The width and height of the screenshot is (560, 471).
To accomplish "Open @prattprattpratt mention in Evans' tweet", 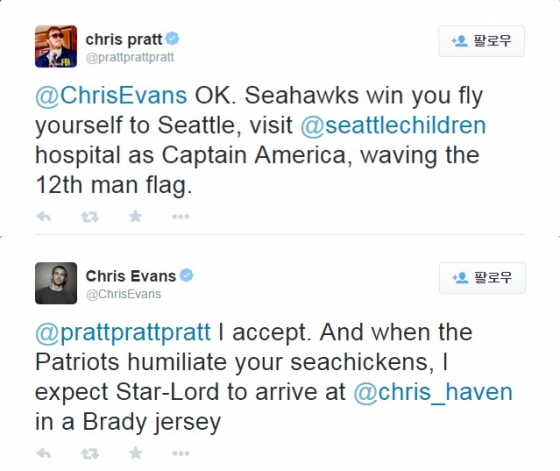I will click(x=123, y=333).
